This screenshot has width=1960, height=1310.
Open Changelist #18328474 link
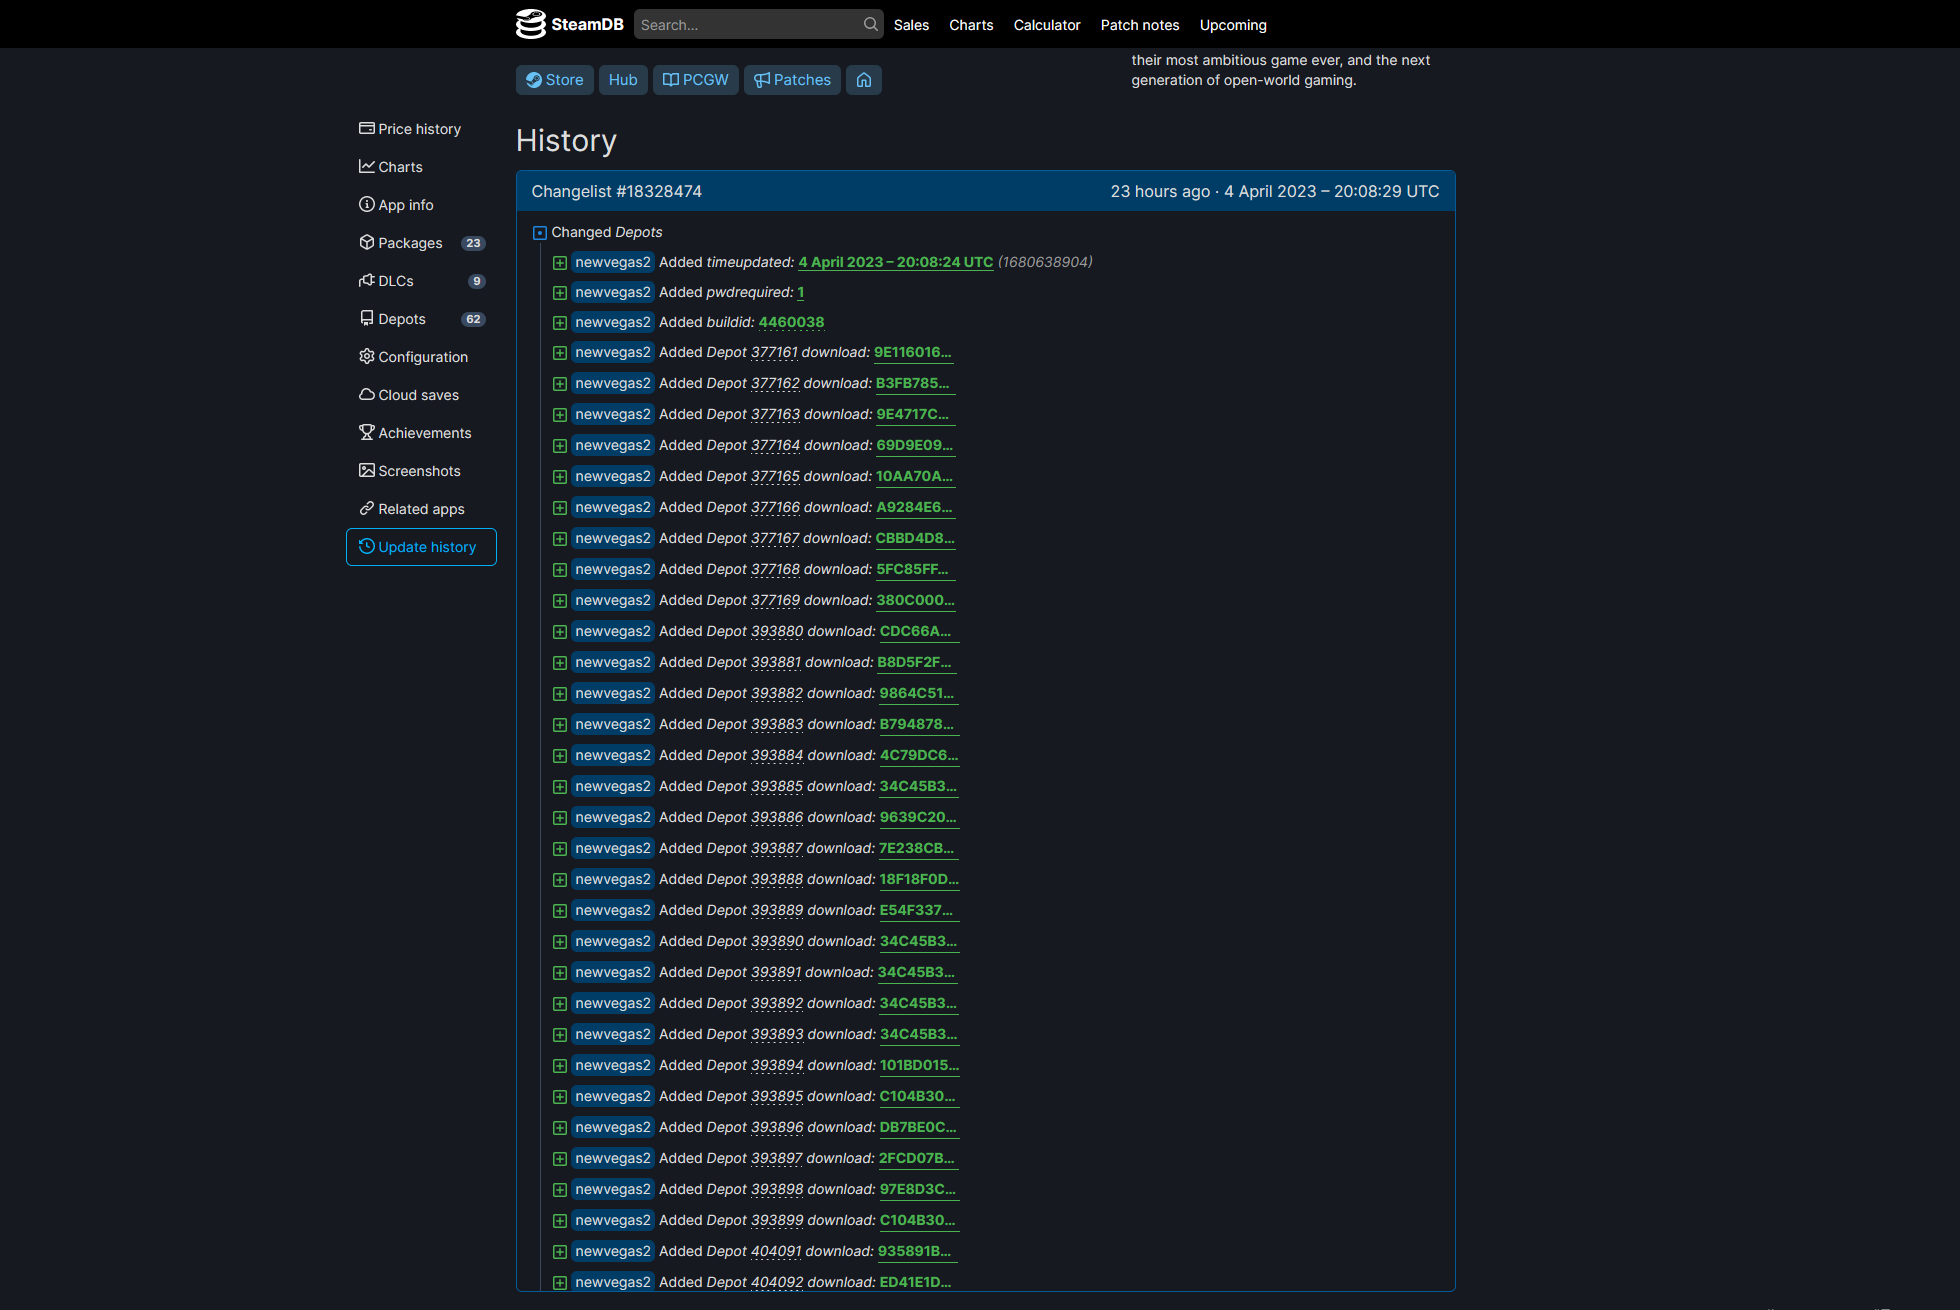point(616,191)
